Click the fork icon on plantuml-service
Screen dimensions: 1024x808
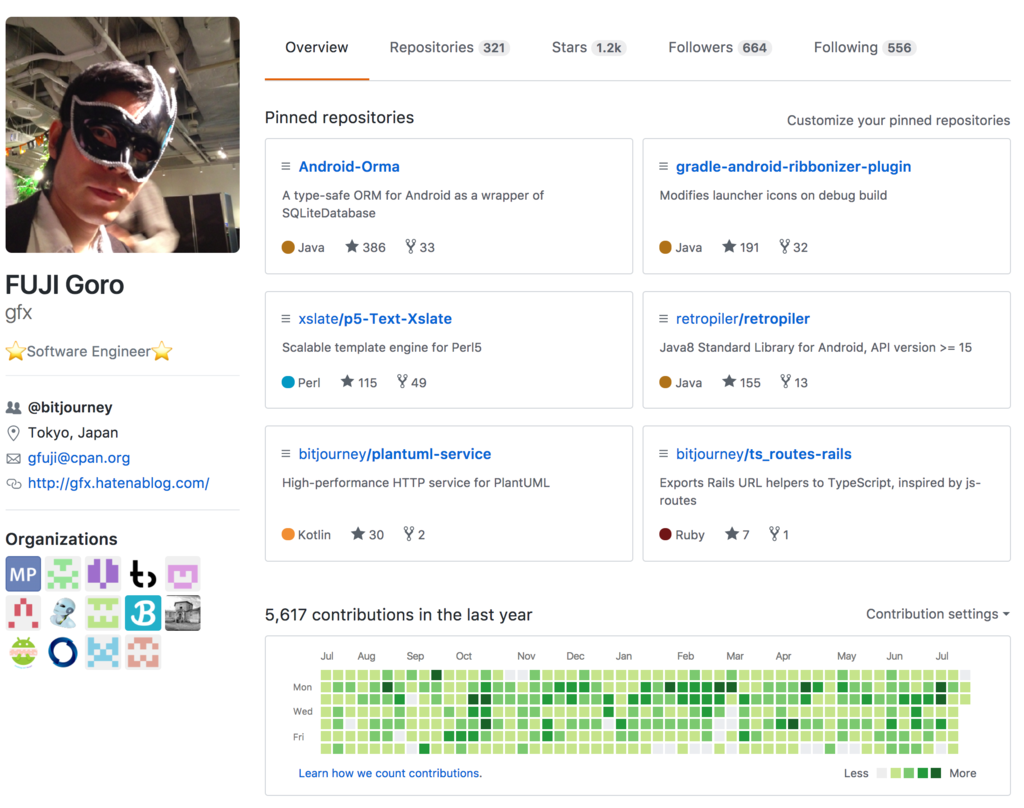coord(409,534)
